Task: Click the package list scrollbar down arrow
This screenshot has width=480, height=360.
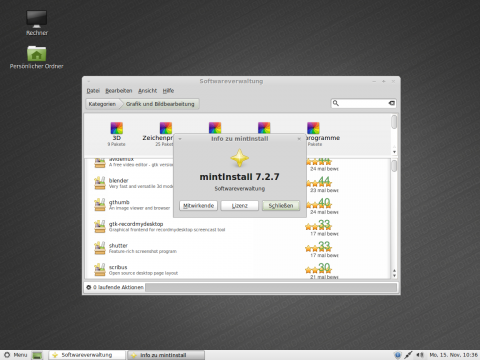Action: click(x=394, y=276)
